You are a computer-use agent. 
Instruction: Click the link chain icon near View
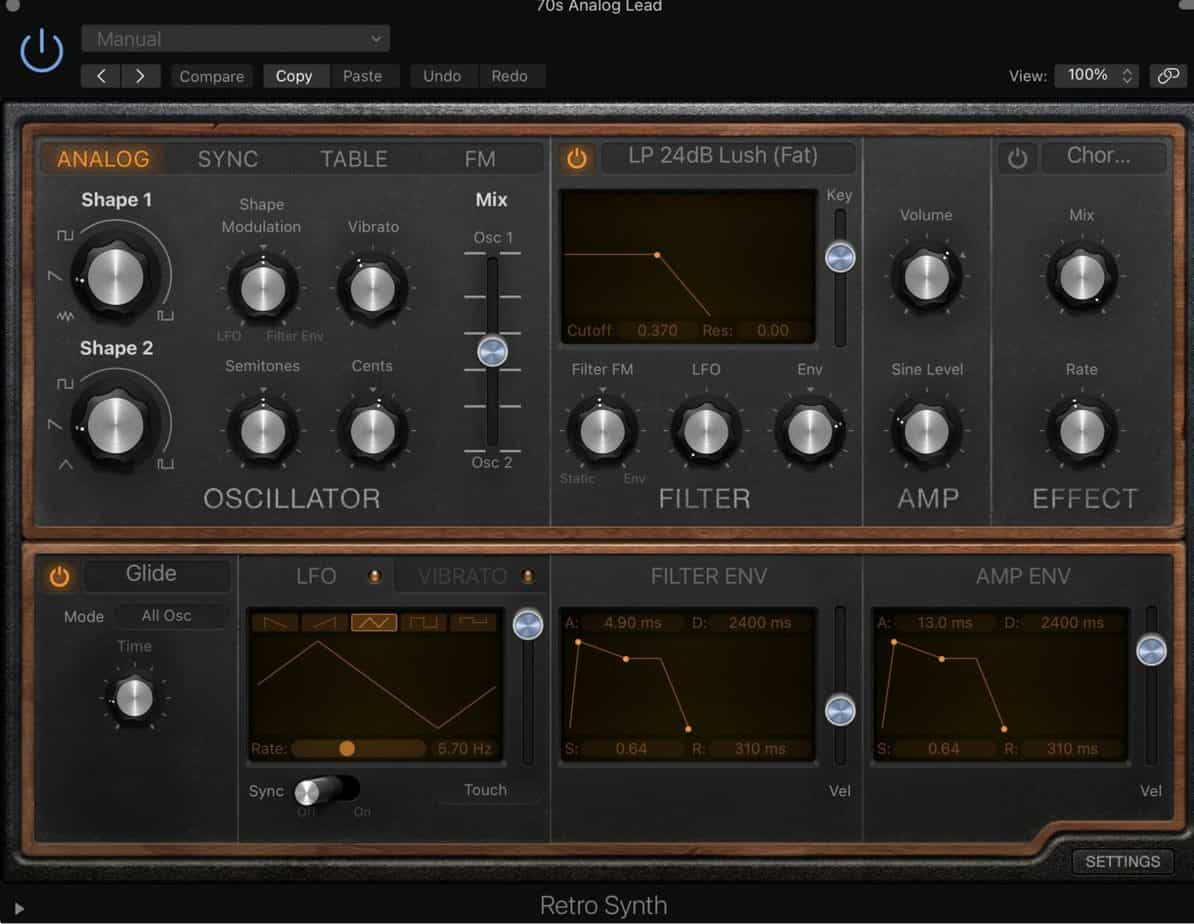(1169, 75)
